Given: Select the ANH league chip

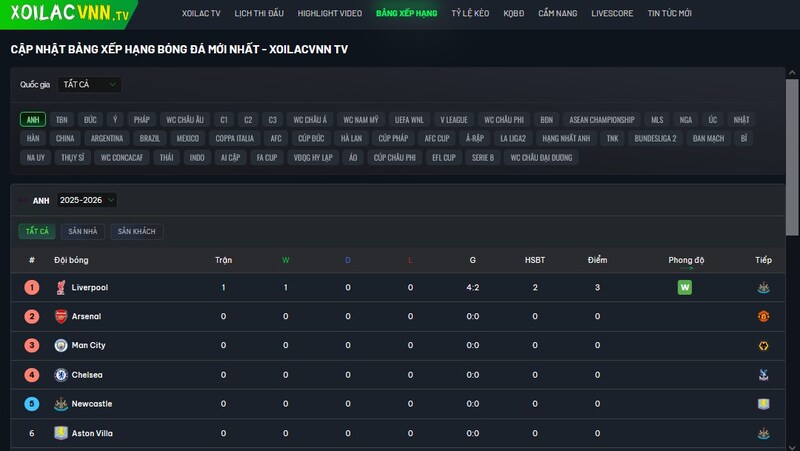Looking at the screenshot, I should pyautogui.click(x=33, y=119).
